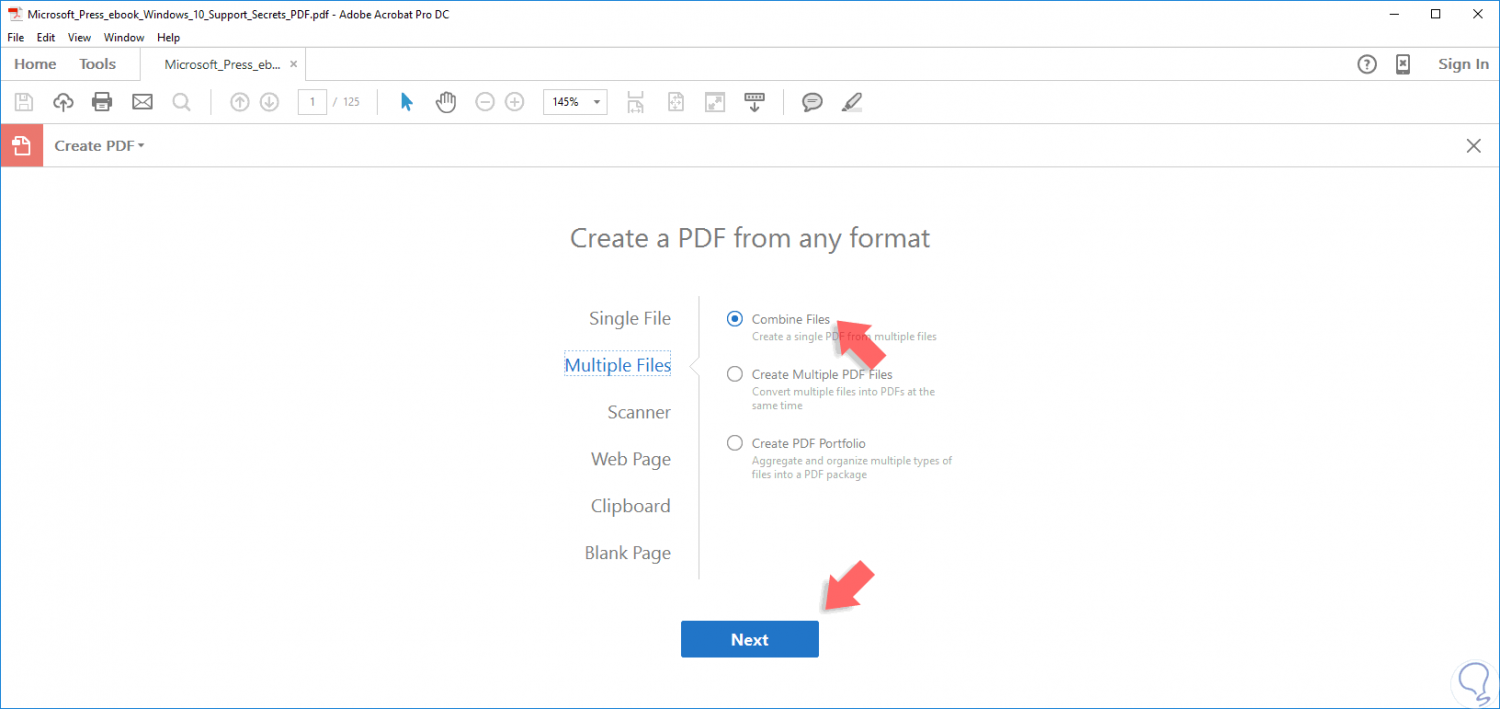
Task: Click the Print icon in toolbar
Action: point(102,102)
